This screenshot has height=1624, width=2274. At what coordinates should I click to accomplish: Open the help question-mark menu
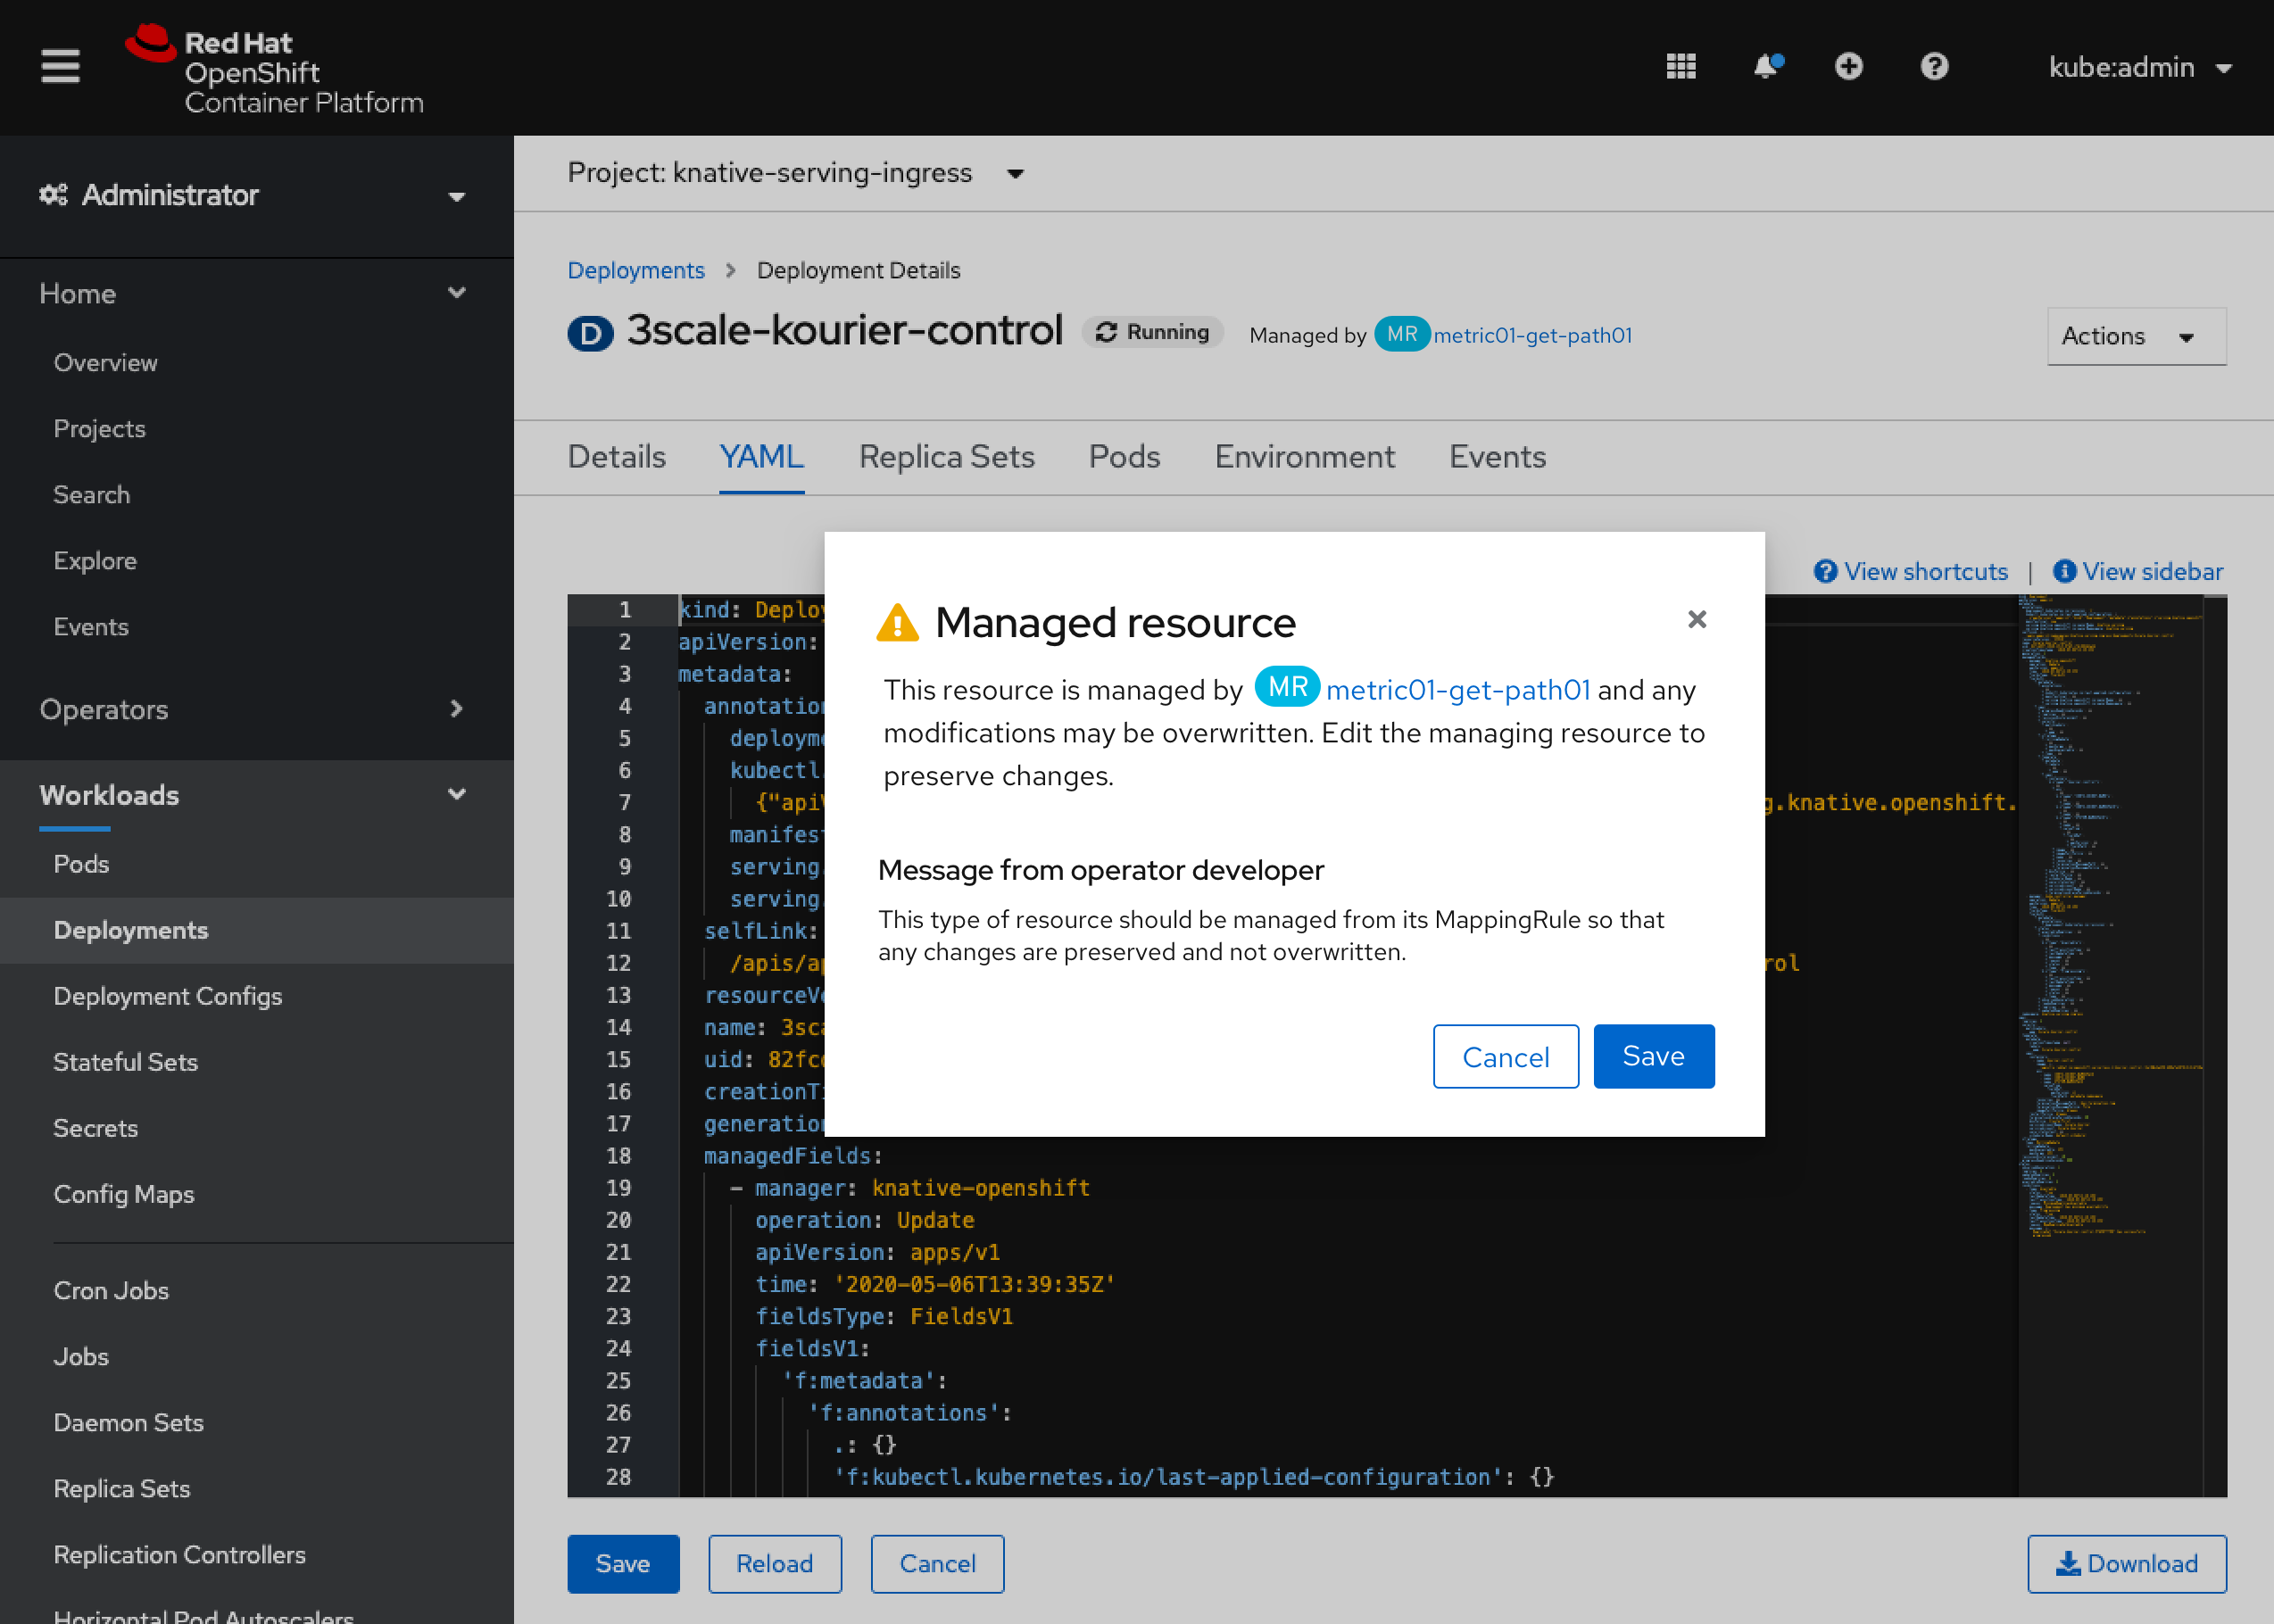tap(1934, 67)
